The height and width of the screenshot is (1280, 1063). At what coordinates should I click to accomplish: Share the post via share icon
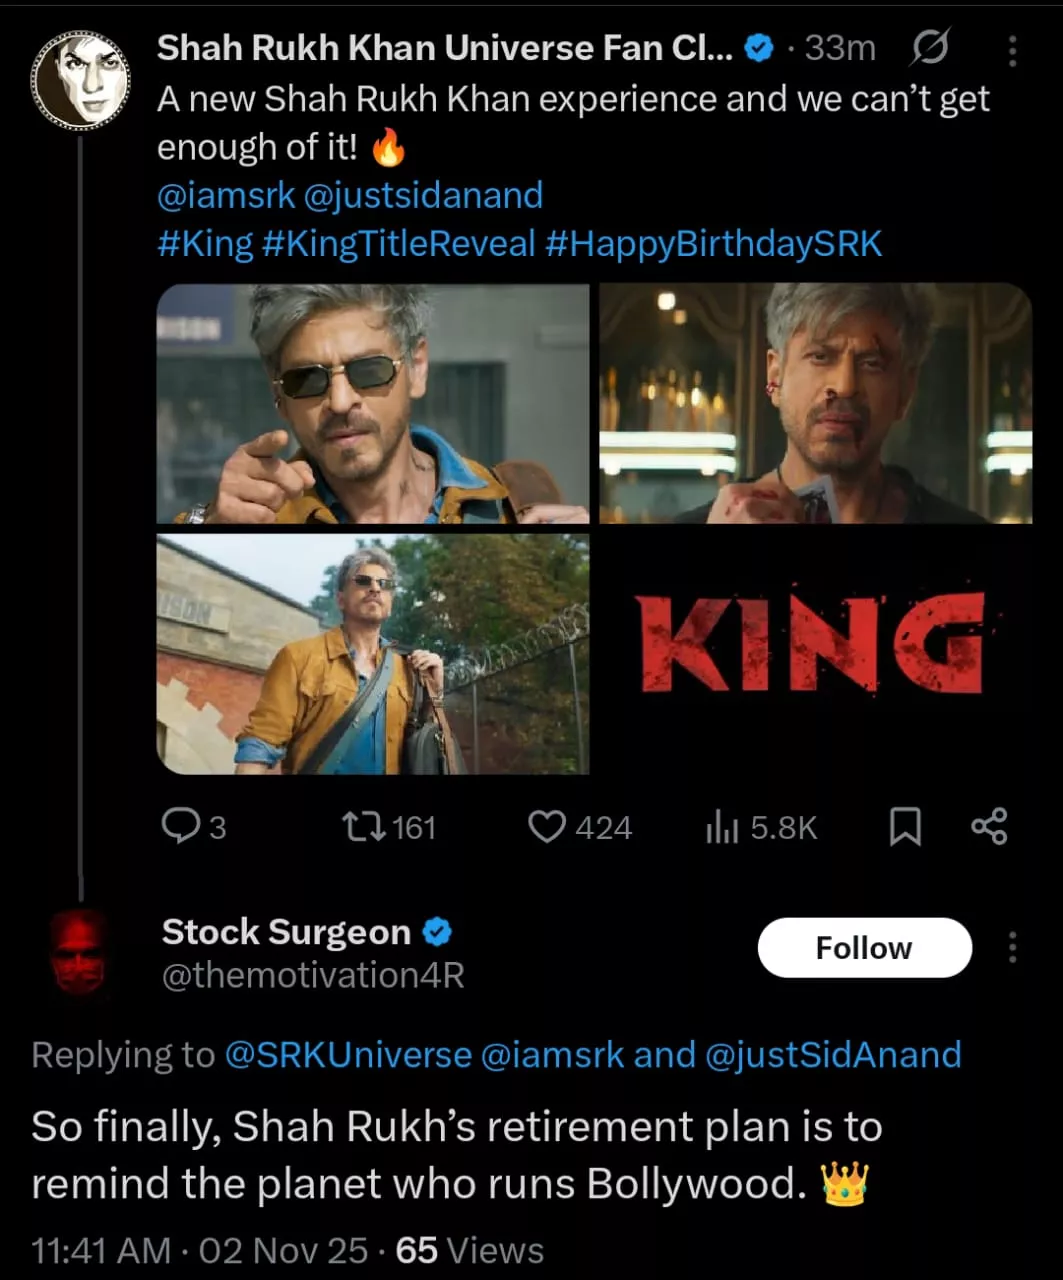click(989, 827)
